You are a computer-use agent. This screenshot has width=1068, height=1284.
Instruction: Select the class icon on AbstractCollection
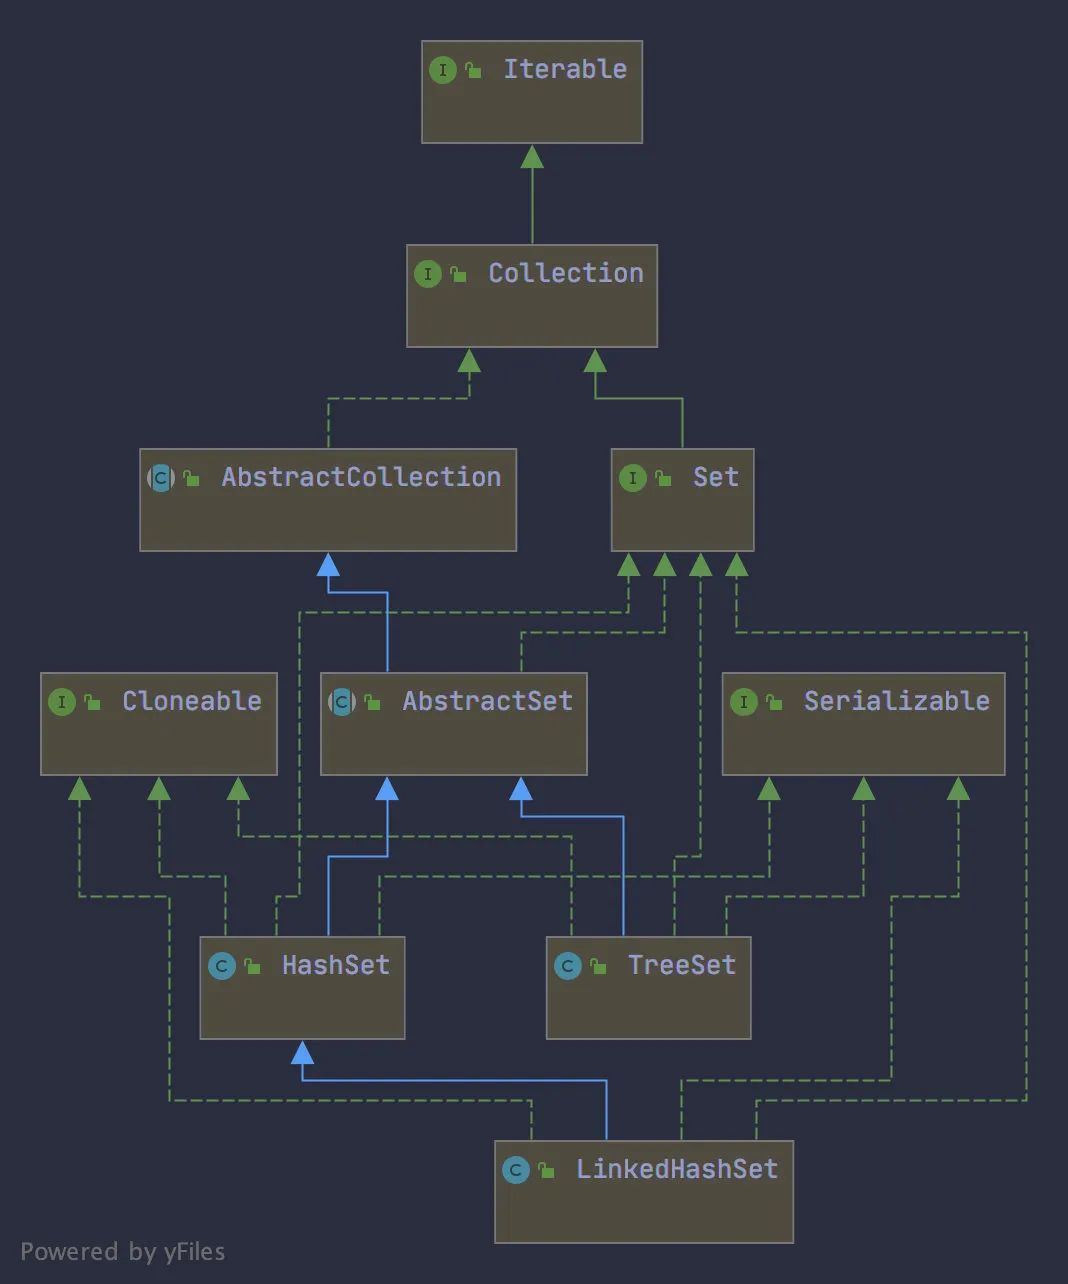[159, 478]
